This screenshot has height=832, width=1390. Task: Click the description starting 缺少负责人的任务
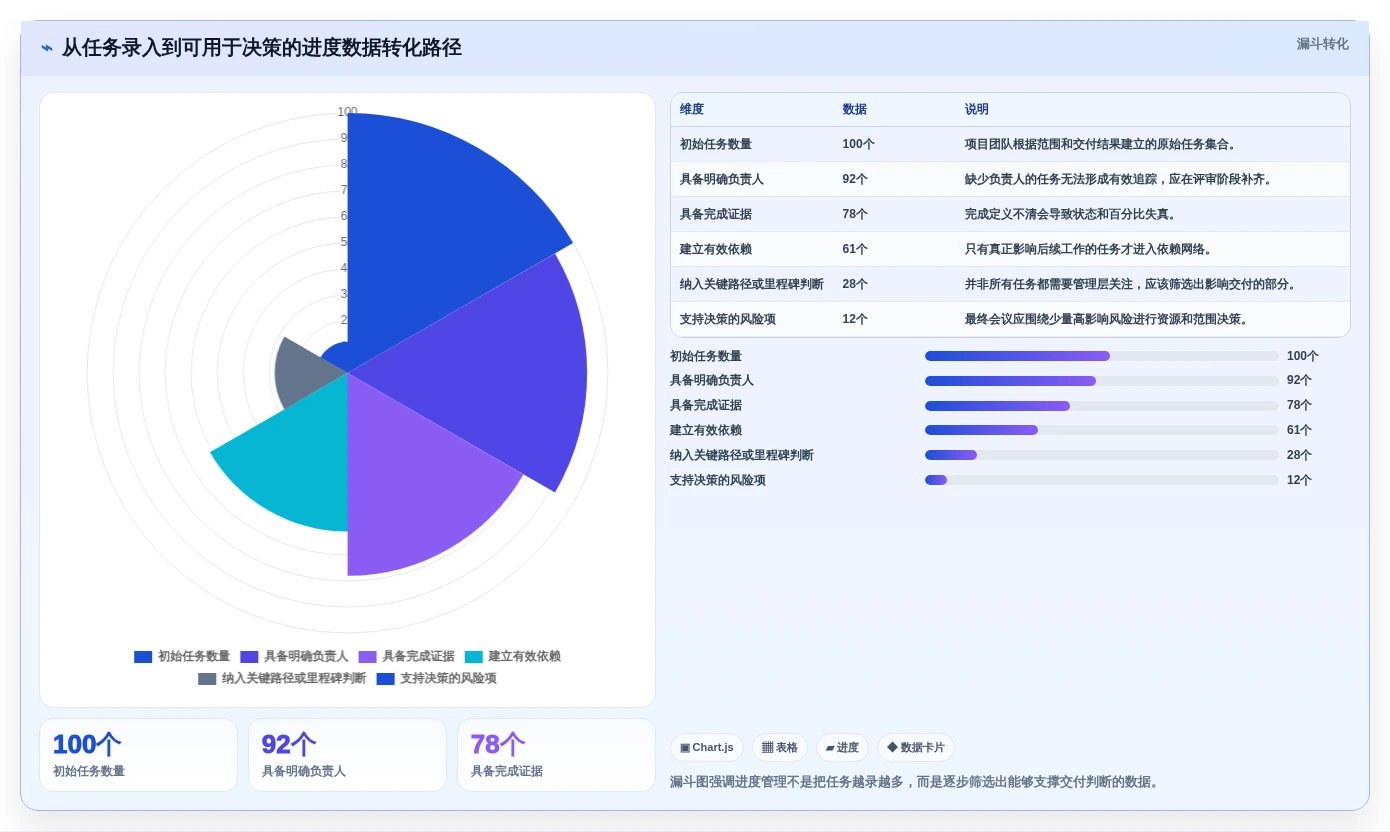(x=1120, y=179)
